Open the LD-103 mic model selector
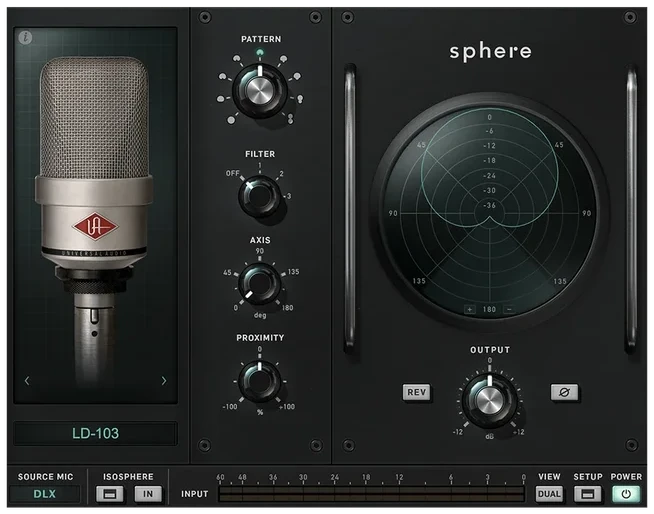The width and height of the screenshot is (654, 514). tap(96, 433)
